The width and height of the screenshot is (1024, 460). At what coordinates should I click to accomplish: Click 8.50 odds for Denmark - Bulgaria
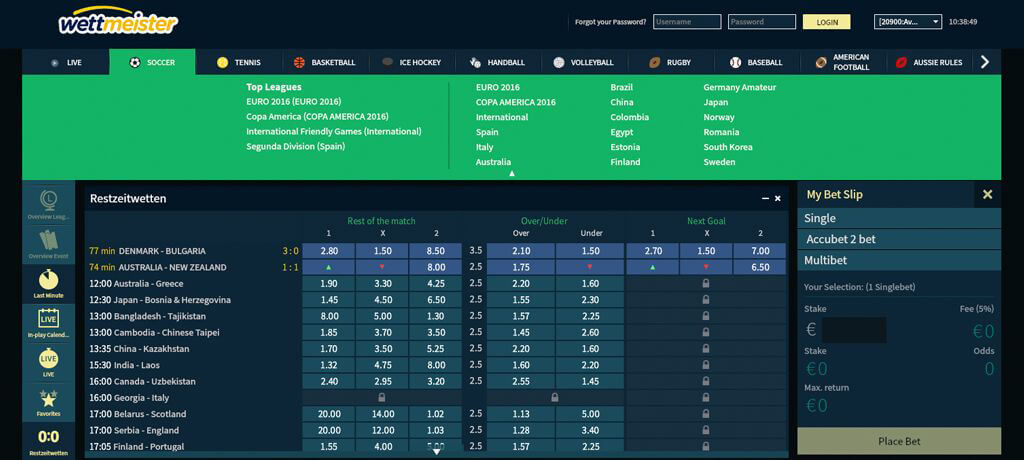point(435,251)
